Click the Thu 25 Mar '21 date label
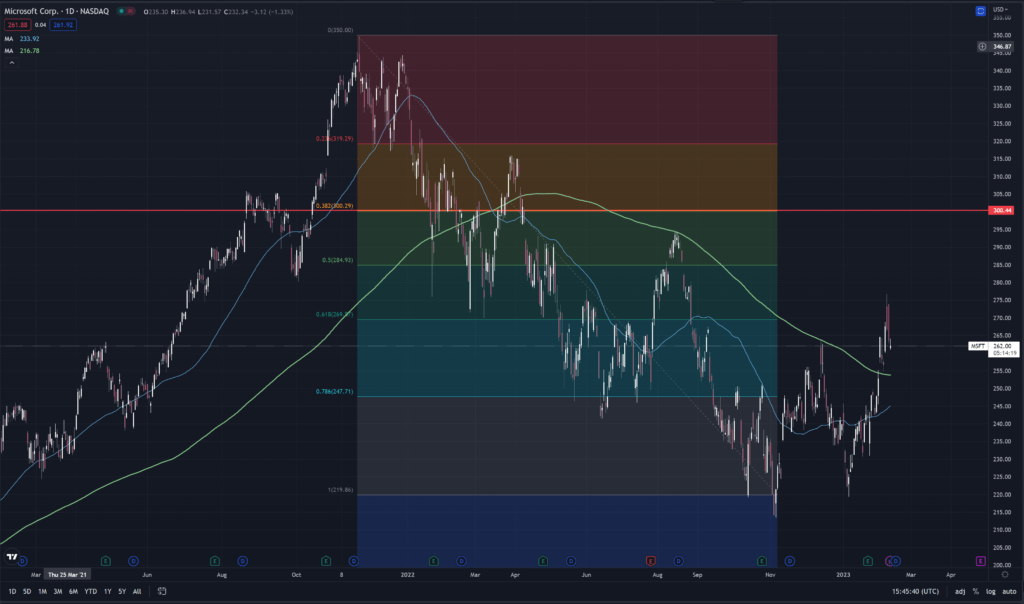Screen dimensions: 1024x604 (67, 575)
